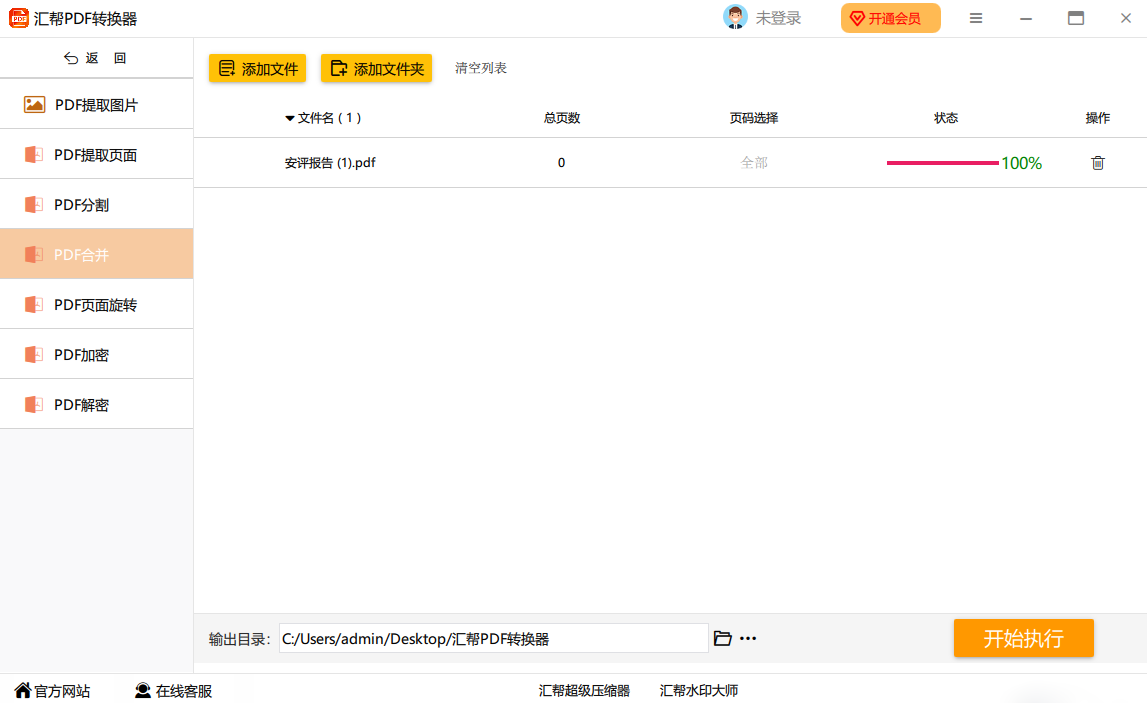The width and height of the screenshot is (1147, 703).
Task: Open the hamburger menu icon
Action: pos(976,18)
